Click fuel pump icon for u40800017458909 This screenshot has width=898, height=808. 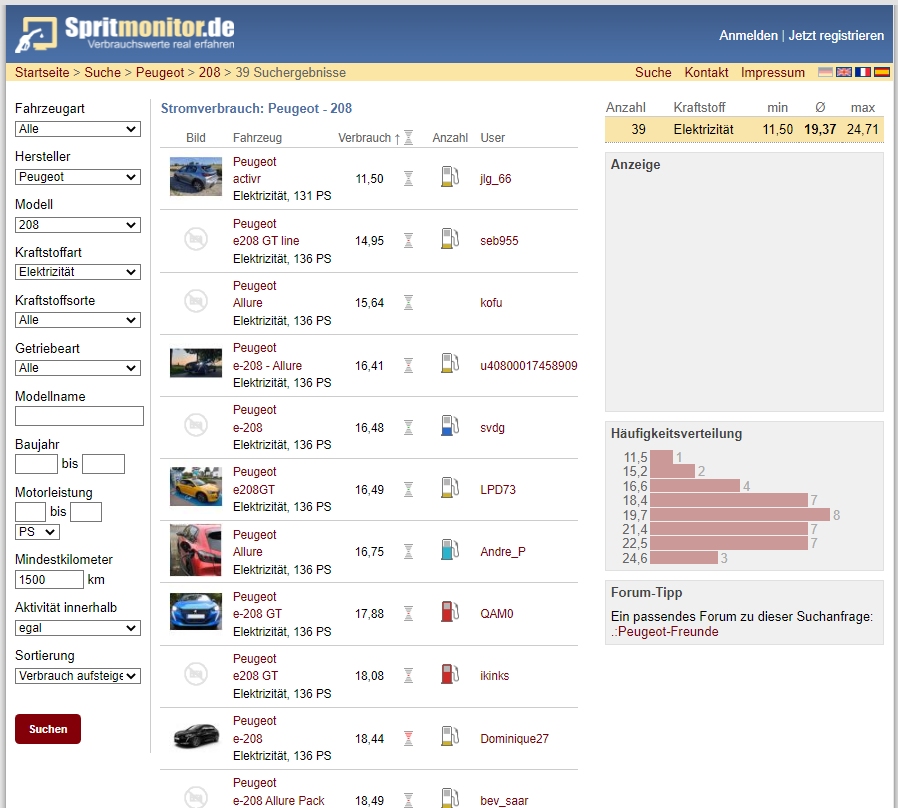point(450,364)
